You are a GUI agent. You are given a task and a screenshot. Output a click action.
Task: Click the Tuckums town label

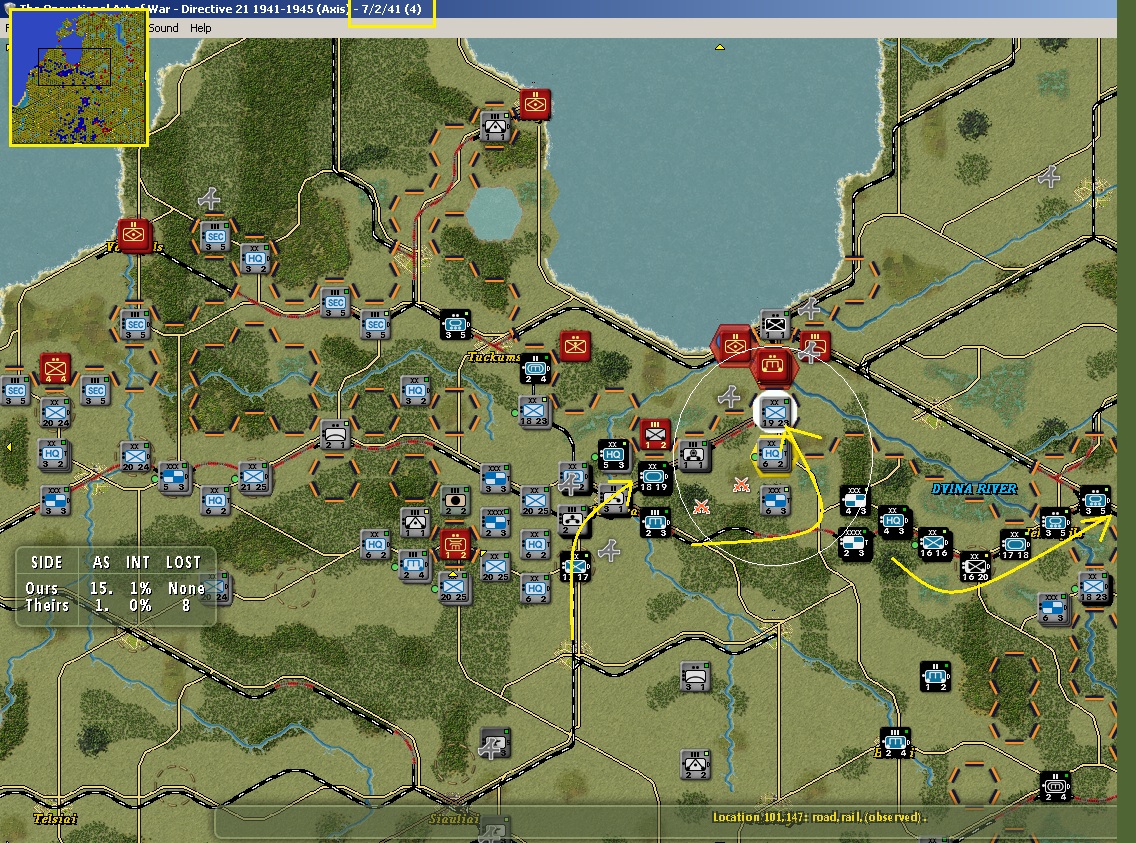coord(493,356)
